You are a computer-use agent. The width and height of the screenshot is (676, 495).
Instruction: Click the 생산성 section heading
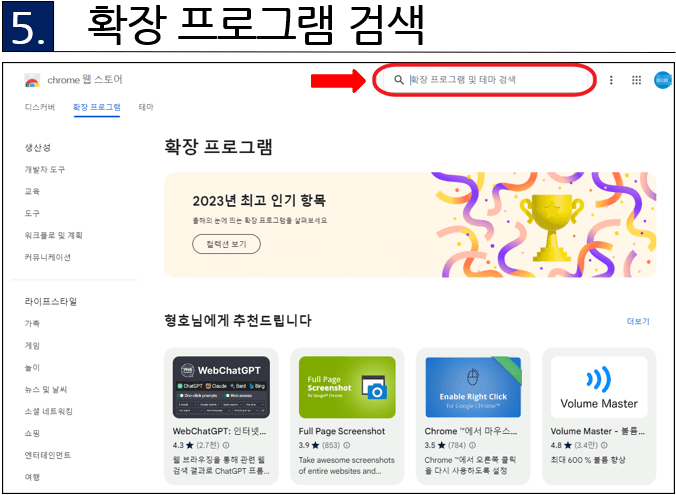click(38, 148)
